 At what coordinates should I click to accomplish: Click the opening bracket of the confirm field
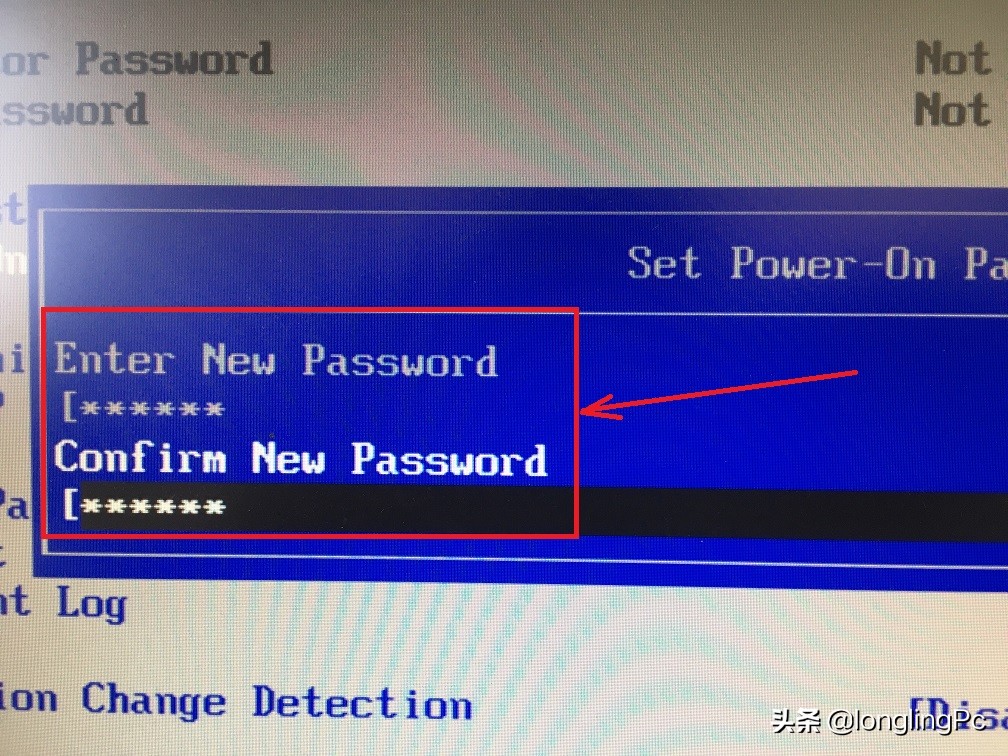coord(69,505)
